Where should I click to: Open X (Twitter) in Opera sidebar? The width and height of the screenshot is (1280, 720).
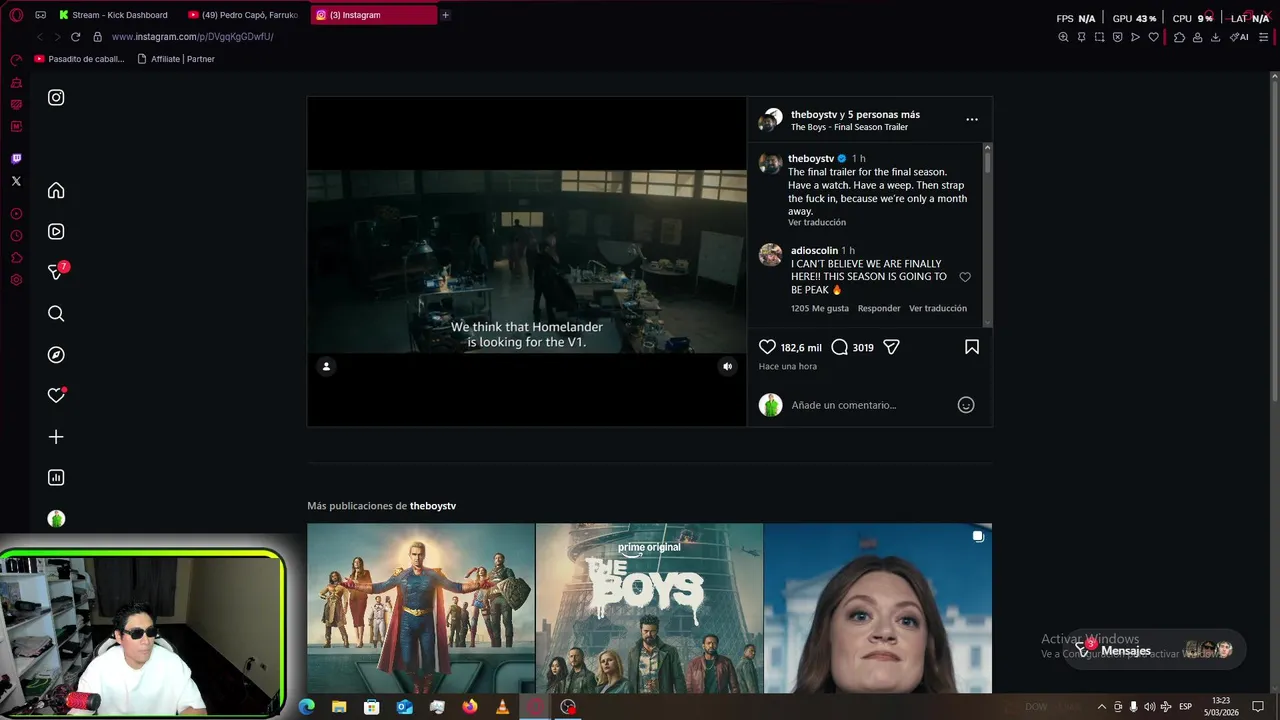coord(16,181)
